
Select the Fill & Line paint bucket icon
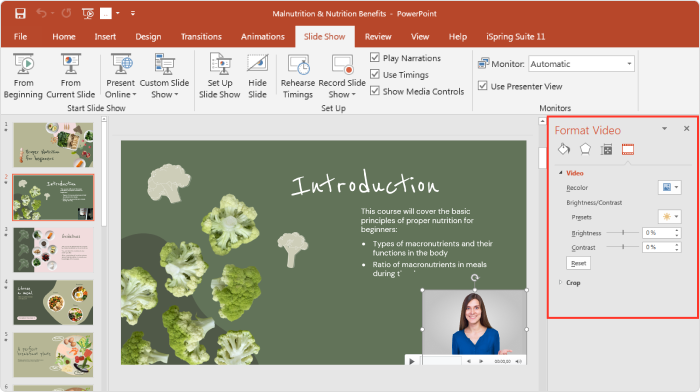564,149
